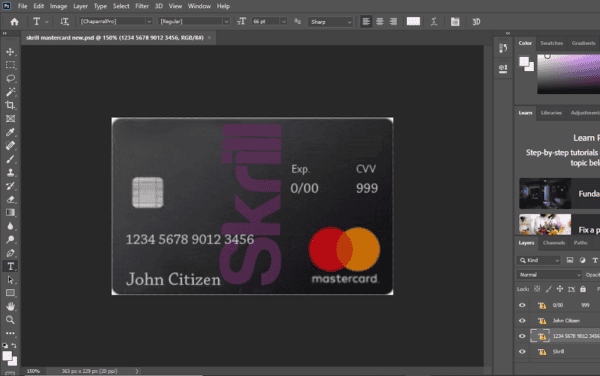Center align text
The image size is (600, 376).
380,22
